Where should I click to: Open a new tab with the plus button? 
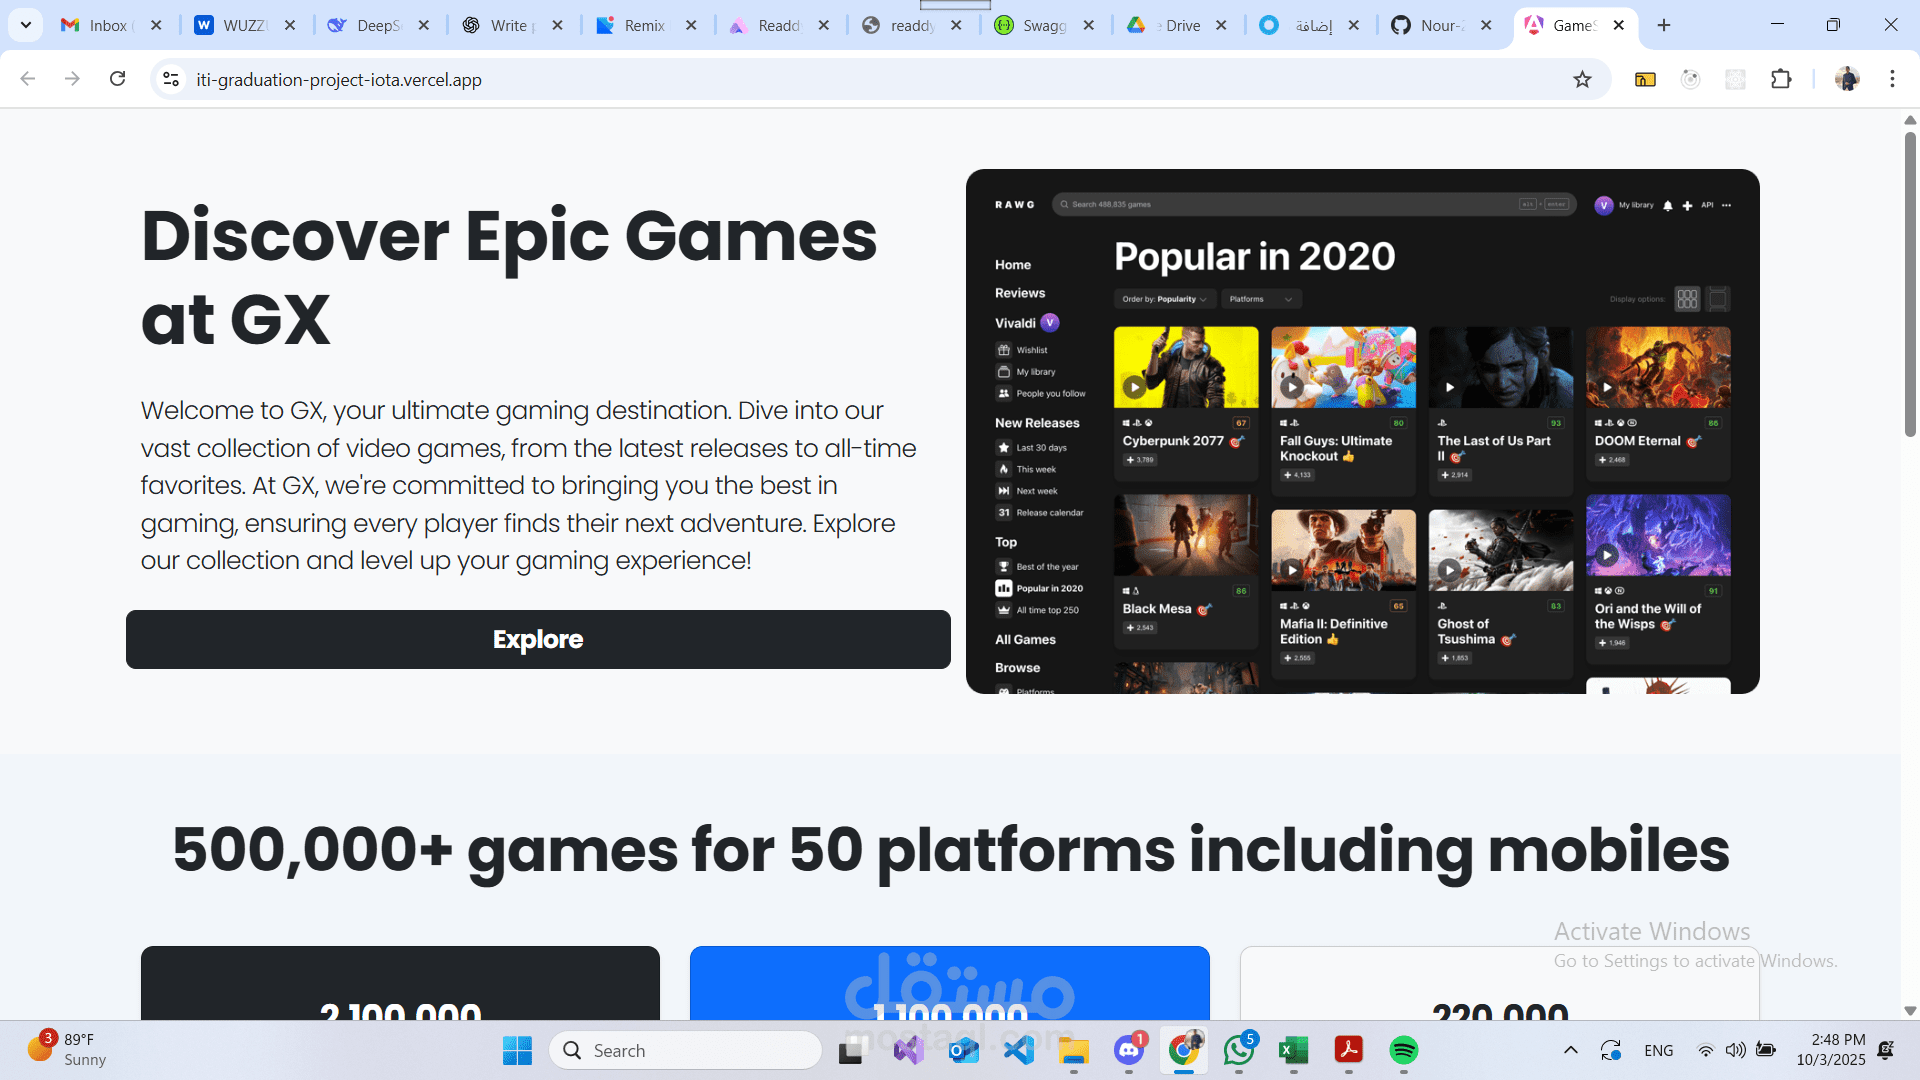point(1664,25)
